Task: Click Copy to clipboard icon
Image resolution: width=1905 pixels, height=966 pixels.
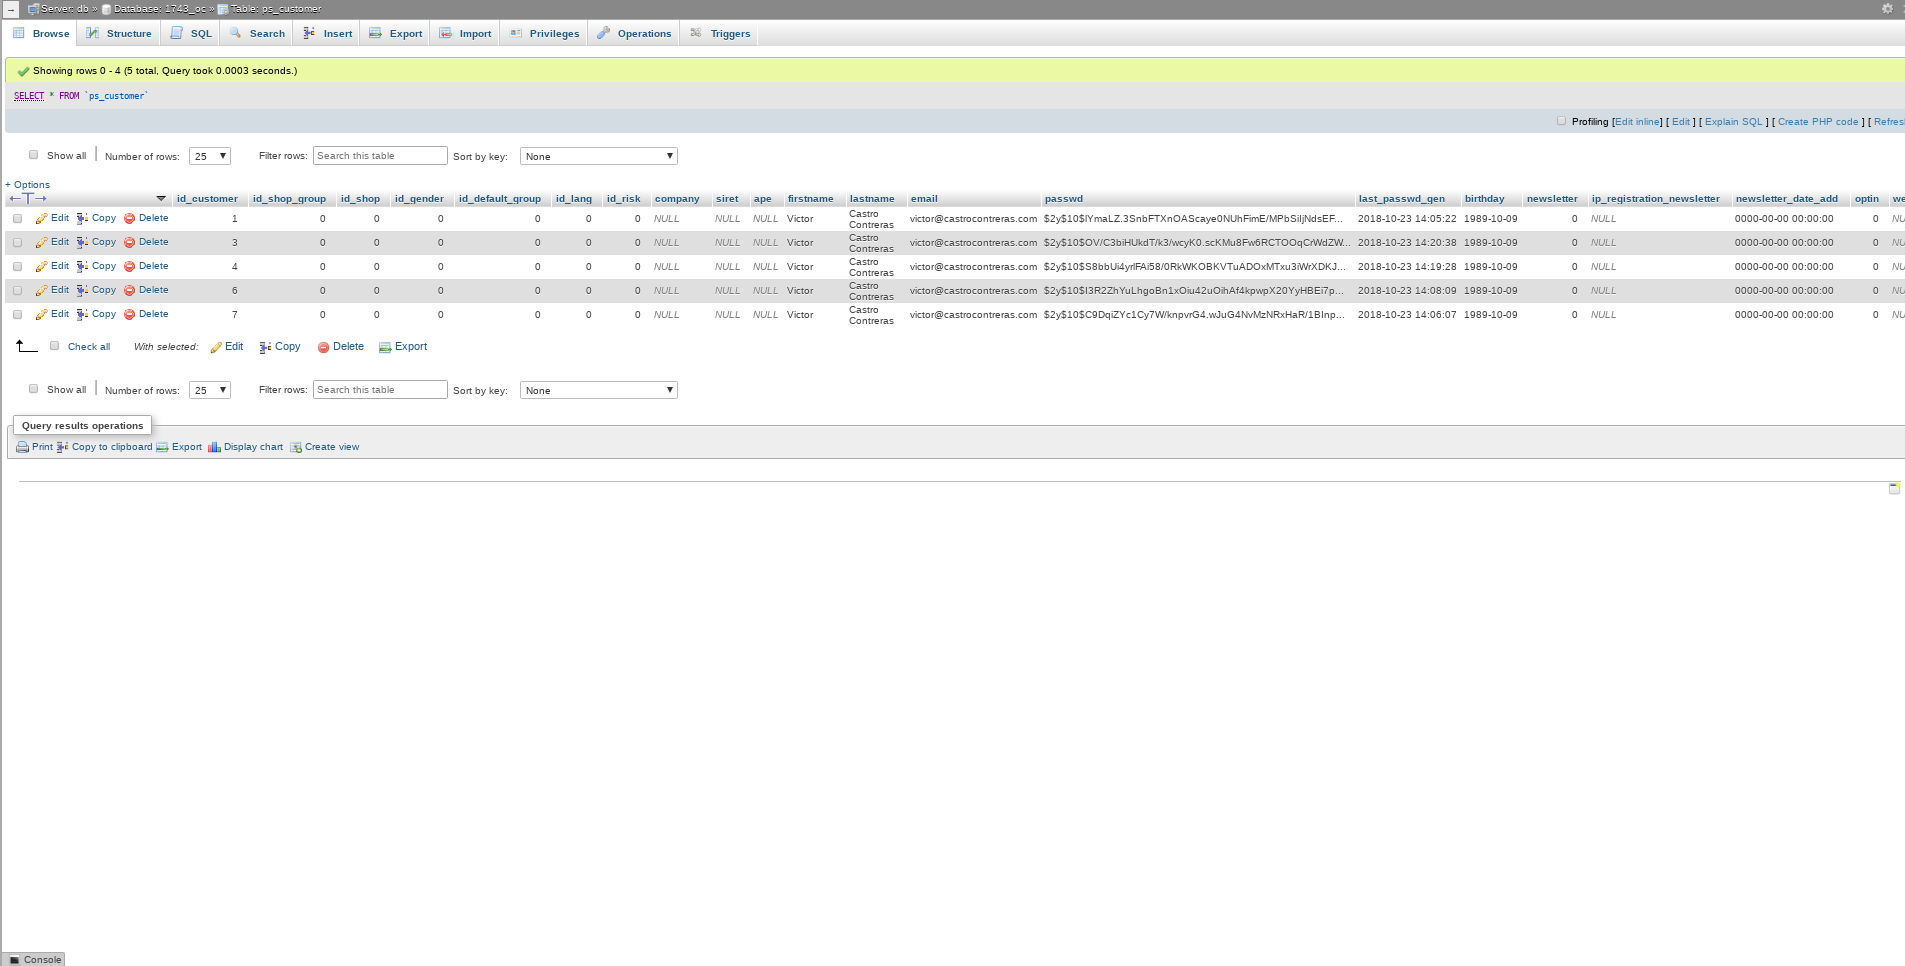Action: [x=63, y=447]
